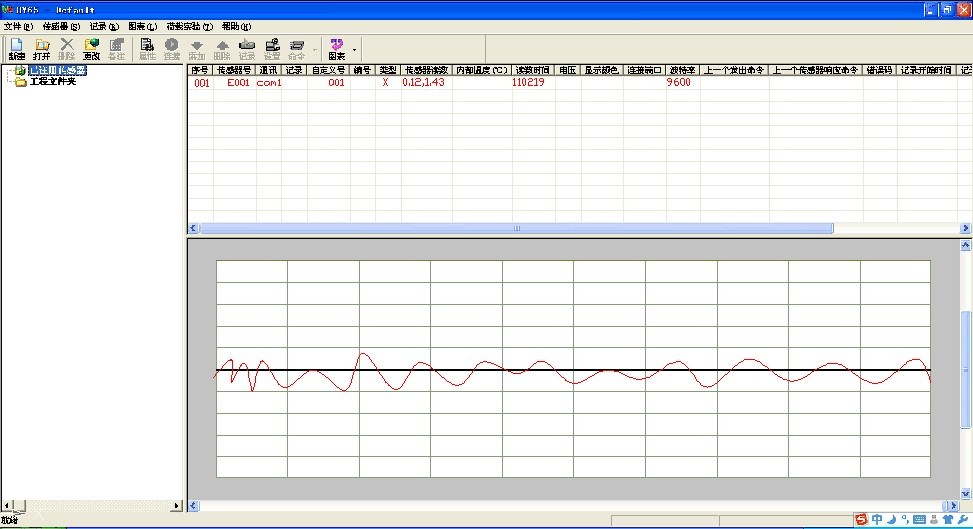Screen dimensions: 973x529
Task: Click the 打开 (Open) toolbar icon
Action: click(42, 49)
